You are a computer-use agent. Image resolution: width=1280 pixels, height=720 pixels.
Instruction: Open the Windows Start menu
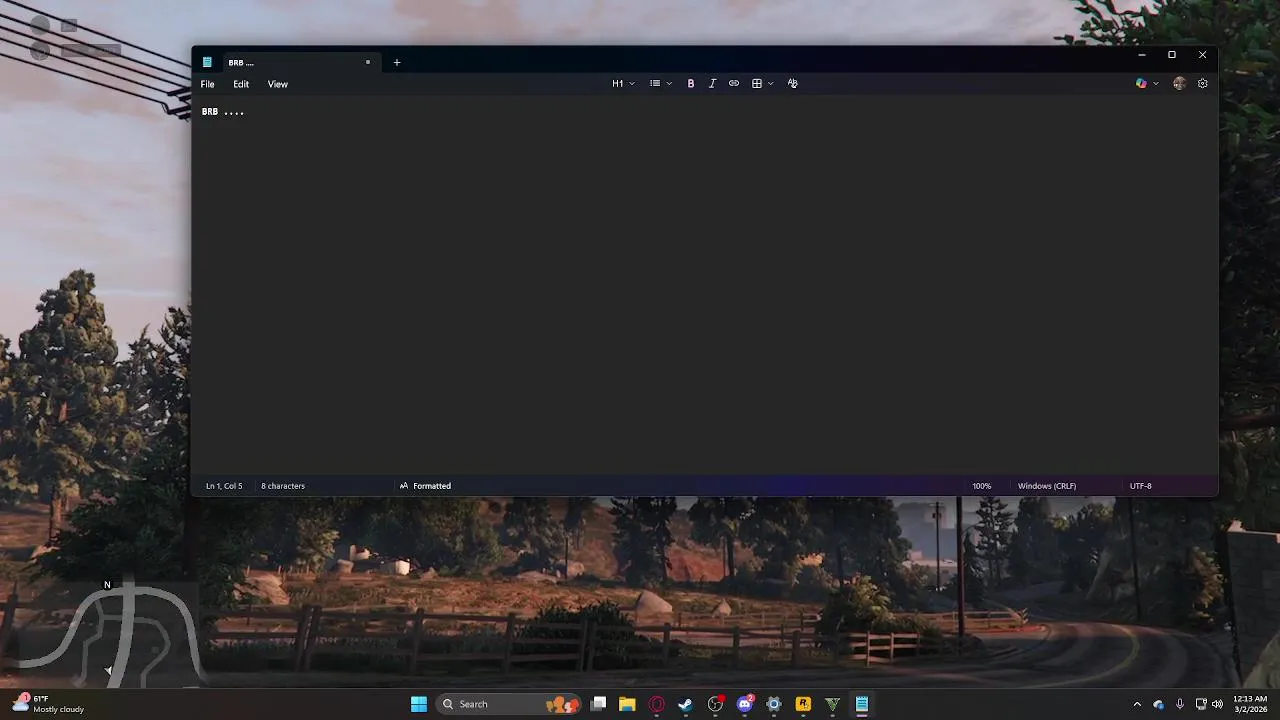[x=419, y=704]
